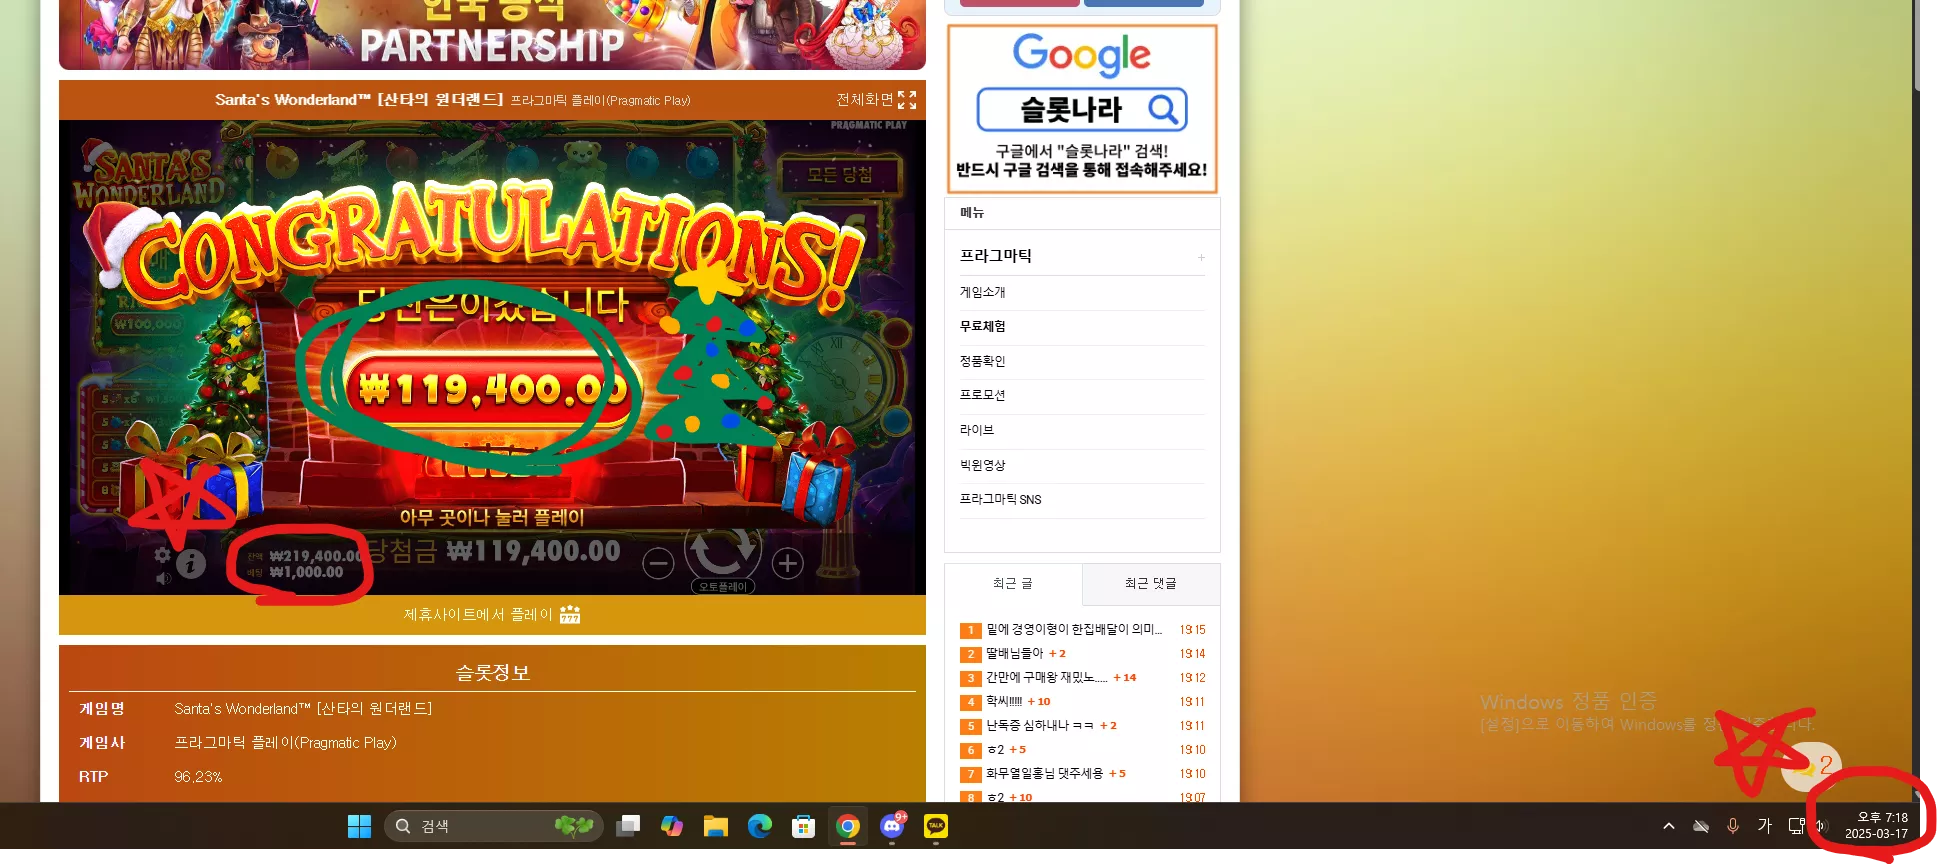Mute the slot game sound
This screenshot has width=1937, height=864.
coord(163,578)
